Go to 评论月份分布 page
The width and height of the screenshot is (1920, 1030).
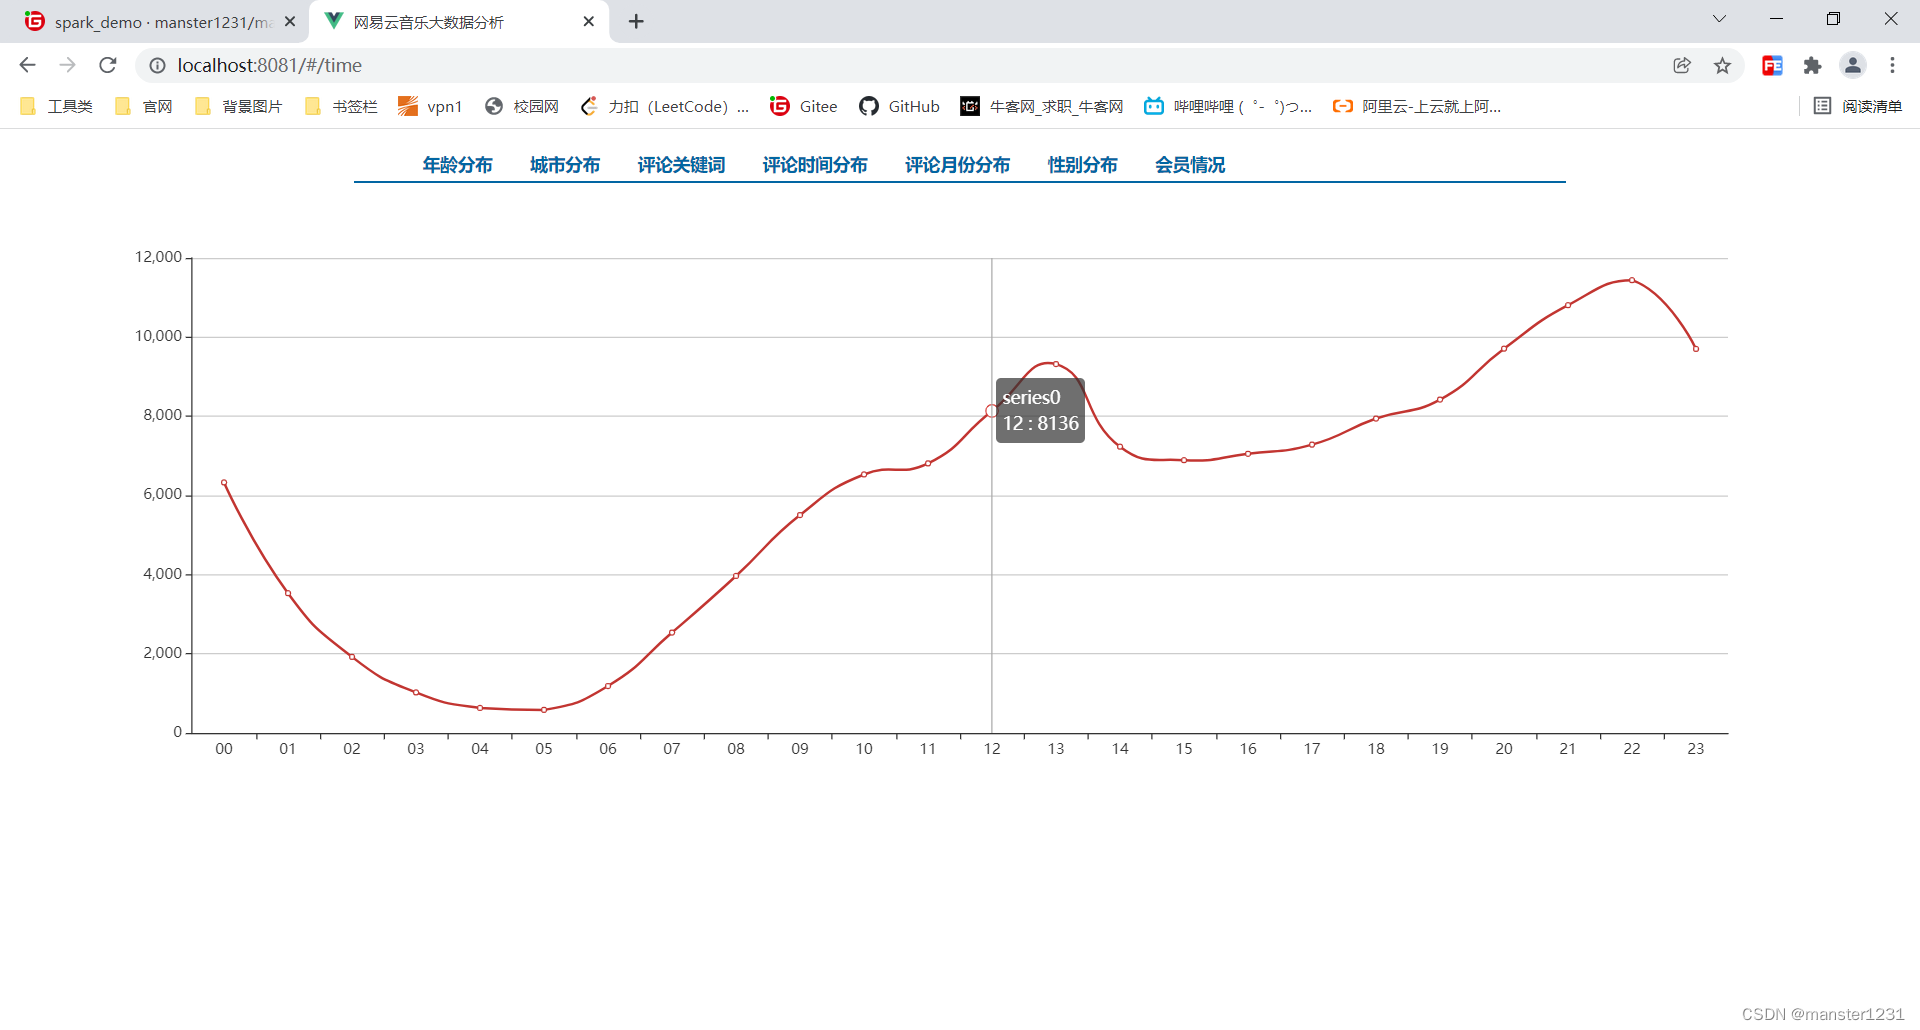pyautogui.click(x=957, y=165)
